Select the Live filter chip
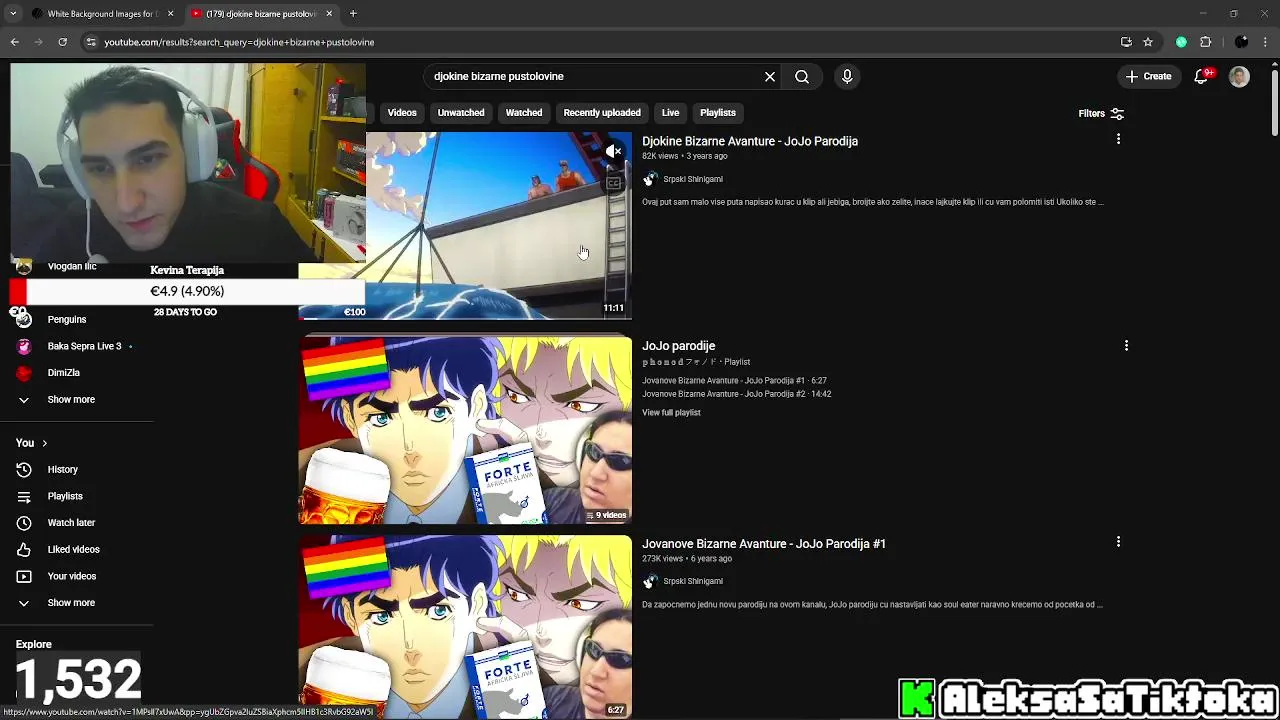 (670, 112)
